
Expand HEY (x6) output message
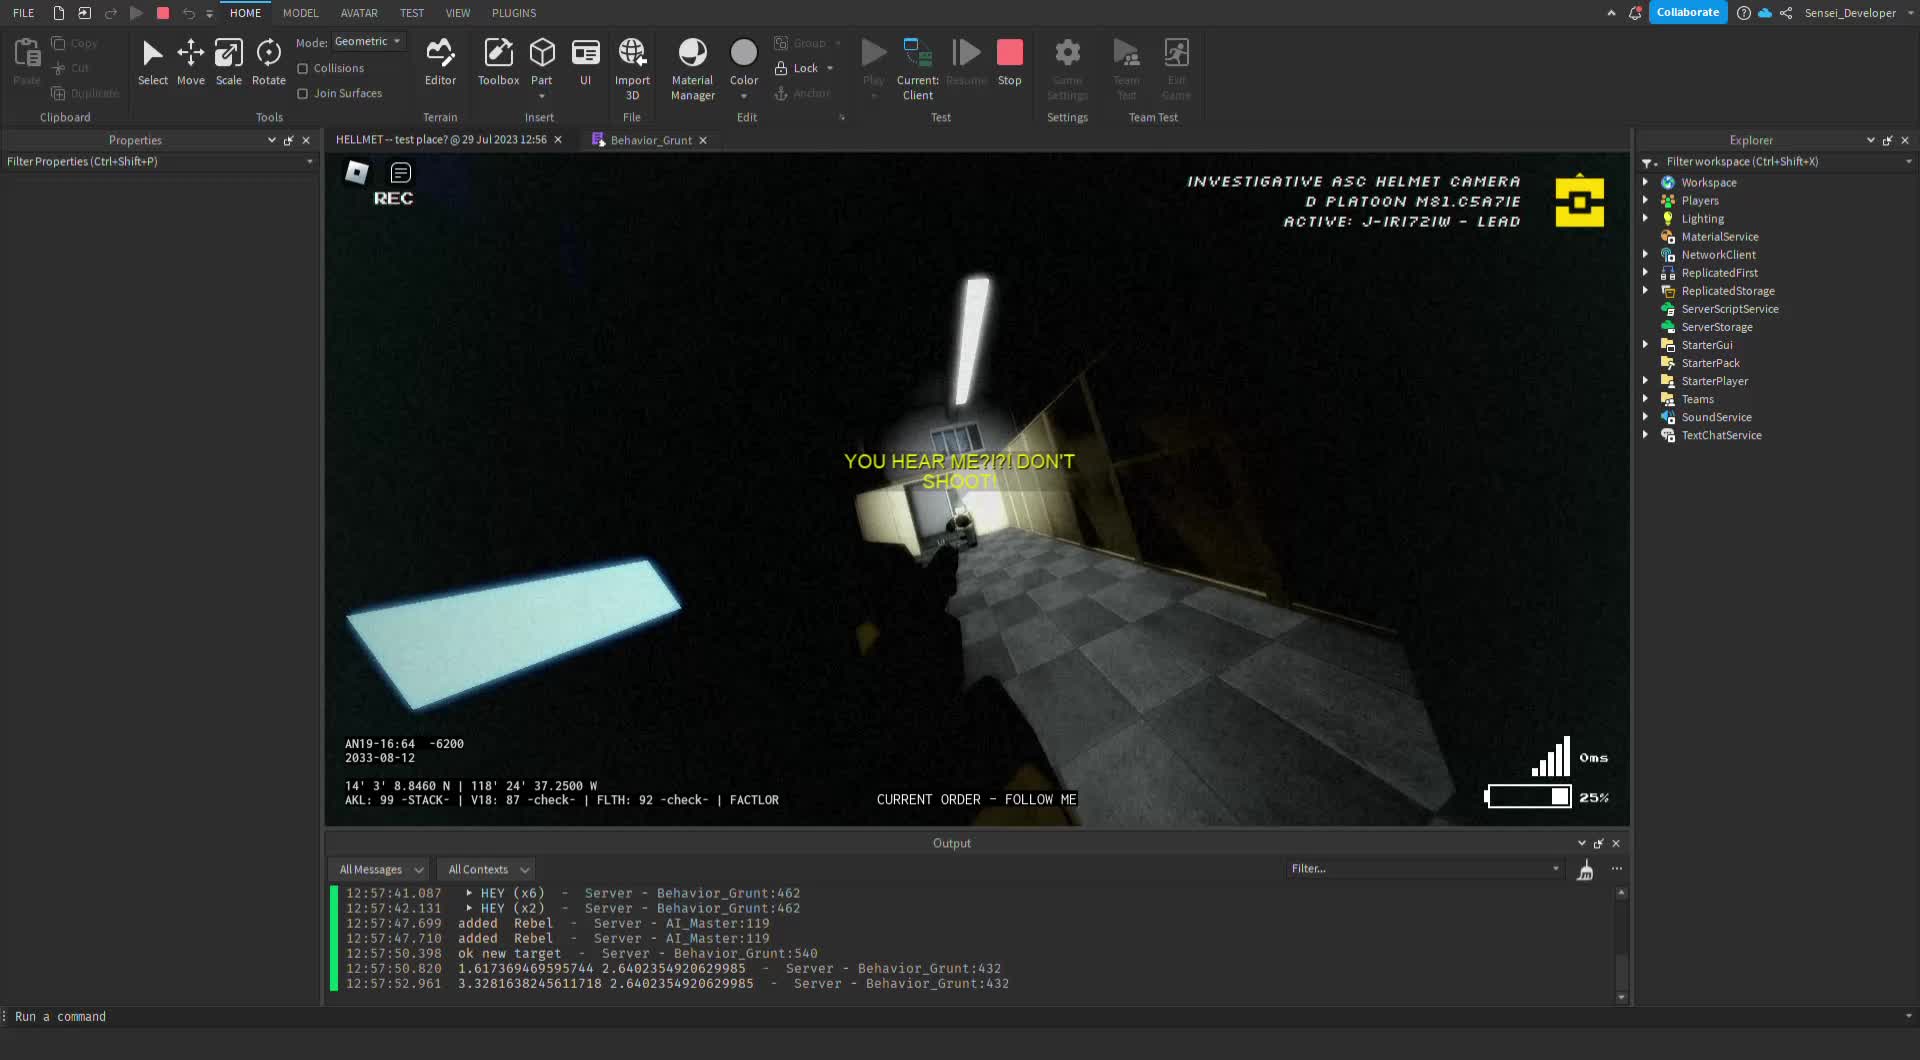[x=469, y=893]
